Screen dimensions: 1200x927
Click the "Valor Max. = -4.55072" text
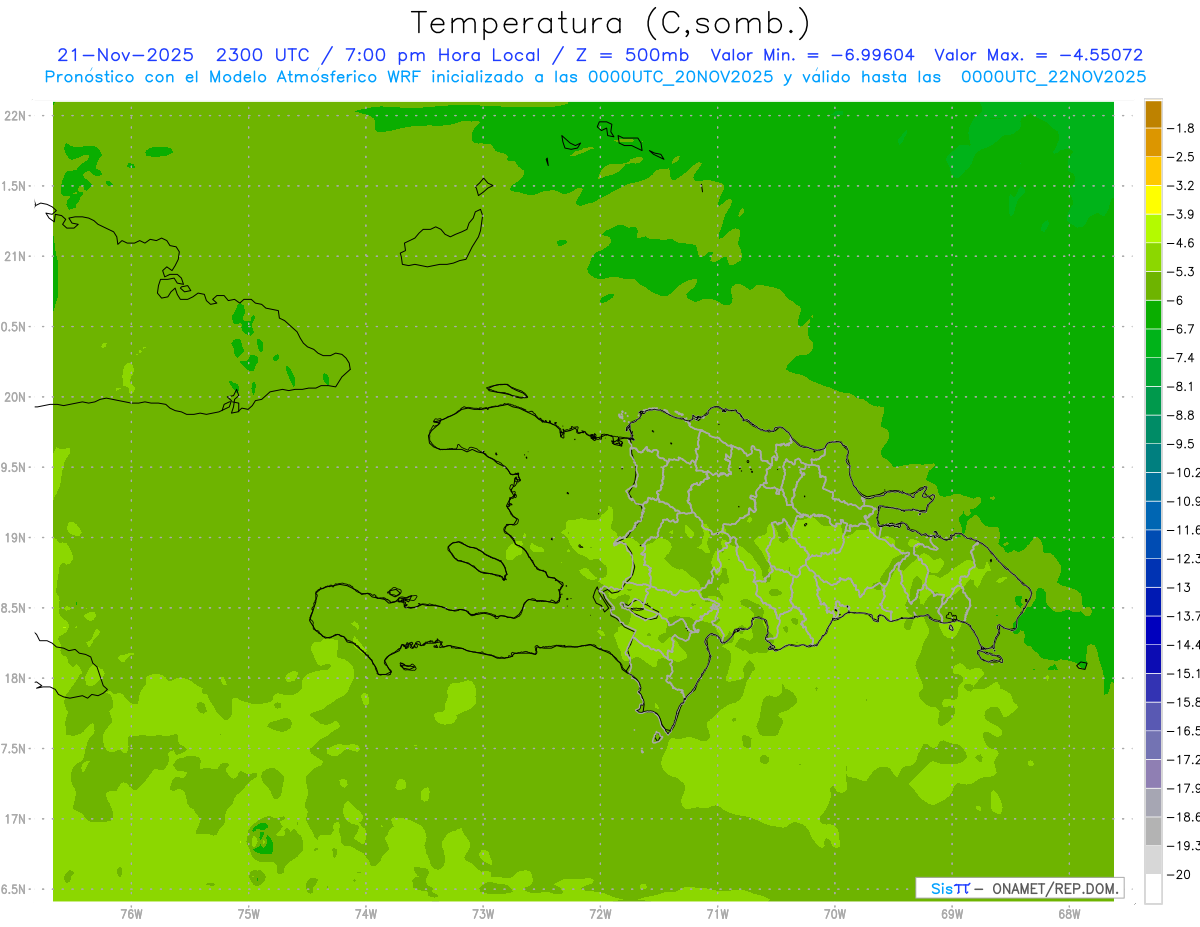(x=1039, y=55)
